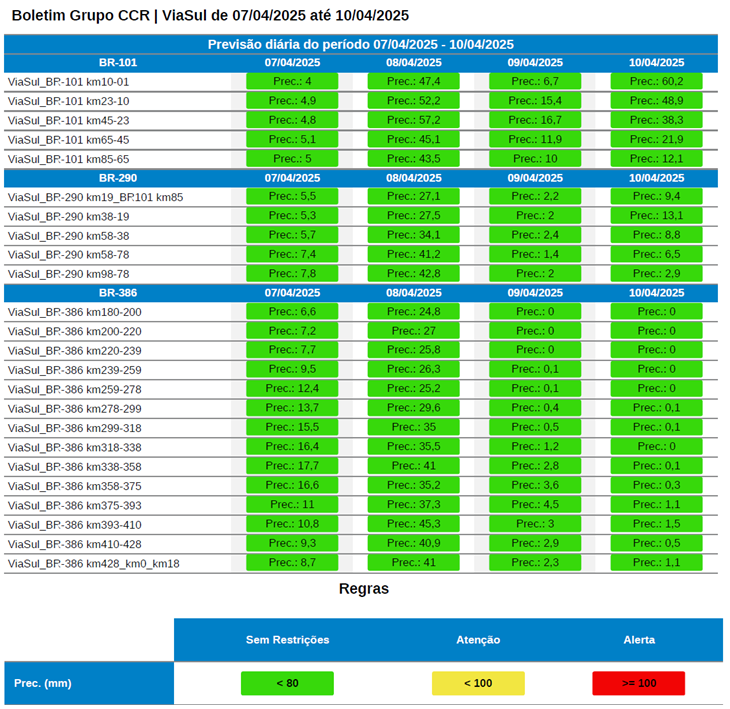
Task: Select the 'BR-290' section header
Action: click(x=118, y=178)
